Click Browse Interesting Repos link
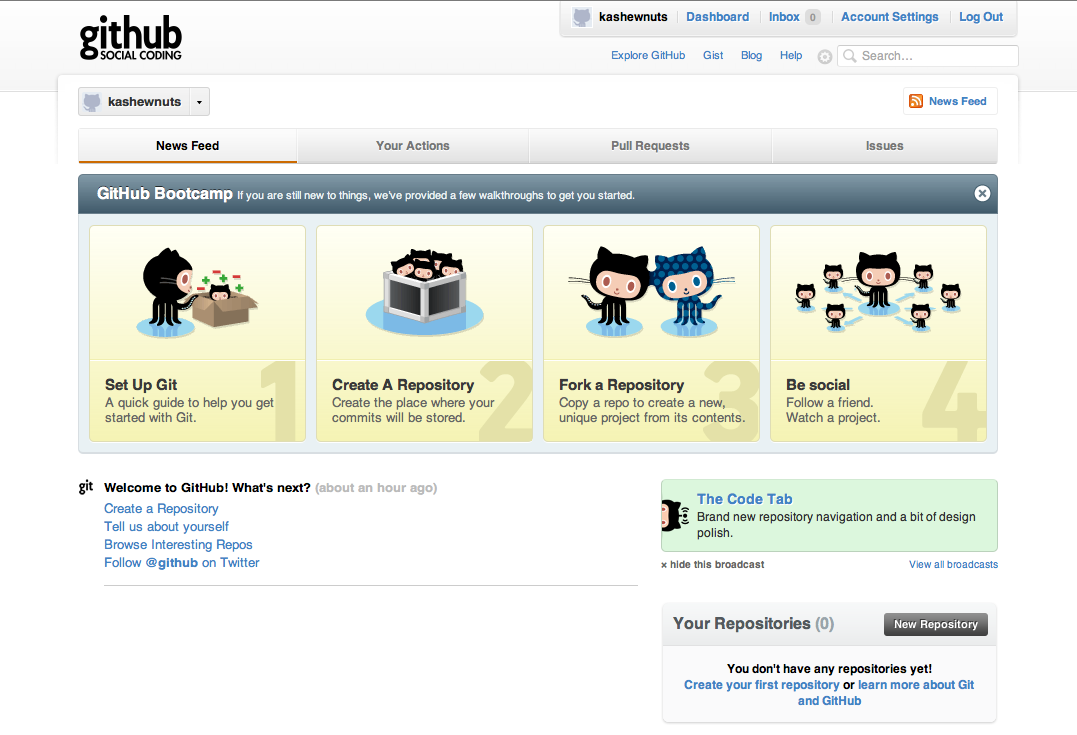The width and height of the screenshot is (1077, 735). tap(179, 545)
